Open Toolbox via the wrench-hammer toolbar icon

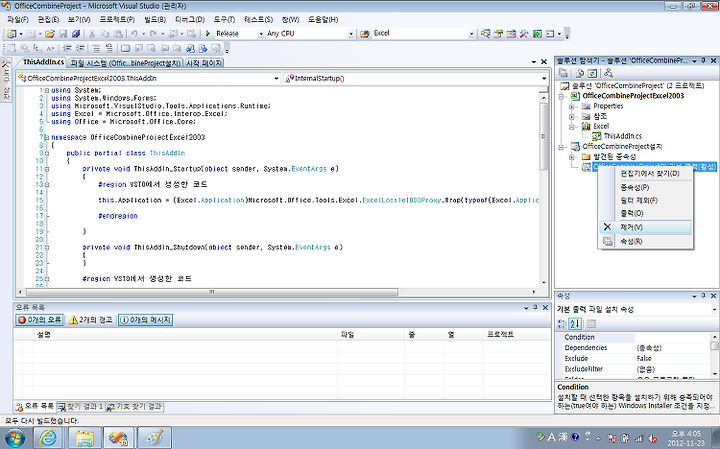click(x=524, y=34)
